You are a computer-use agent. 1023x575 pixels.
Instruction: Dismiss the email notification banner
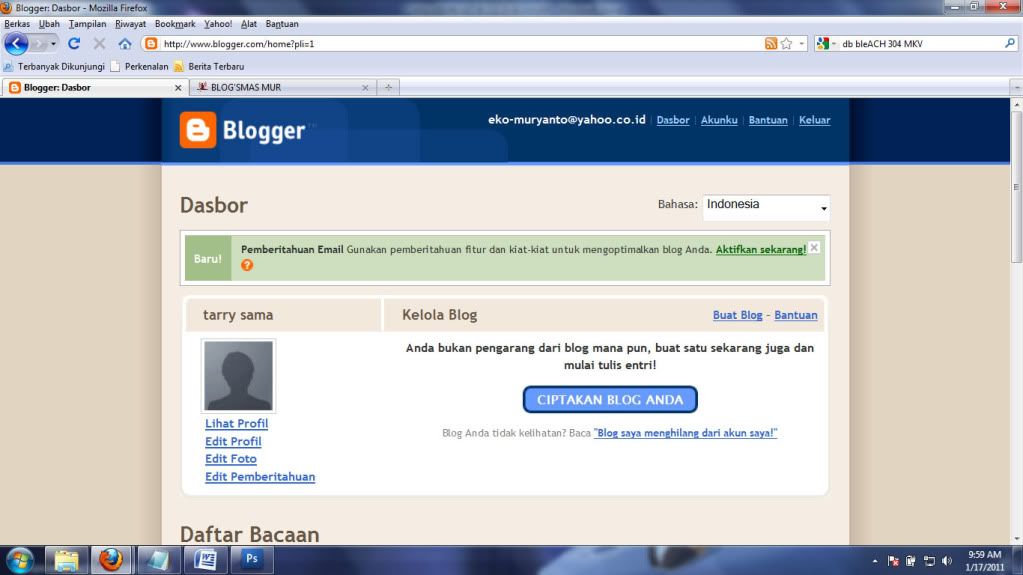(x=814, y=248)
